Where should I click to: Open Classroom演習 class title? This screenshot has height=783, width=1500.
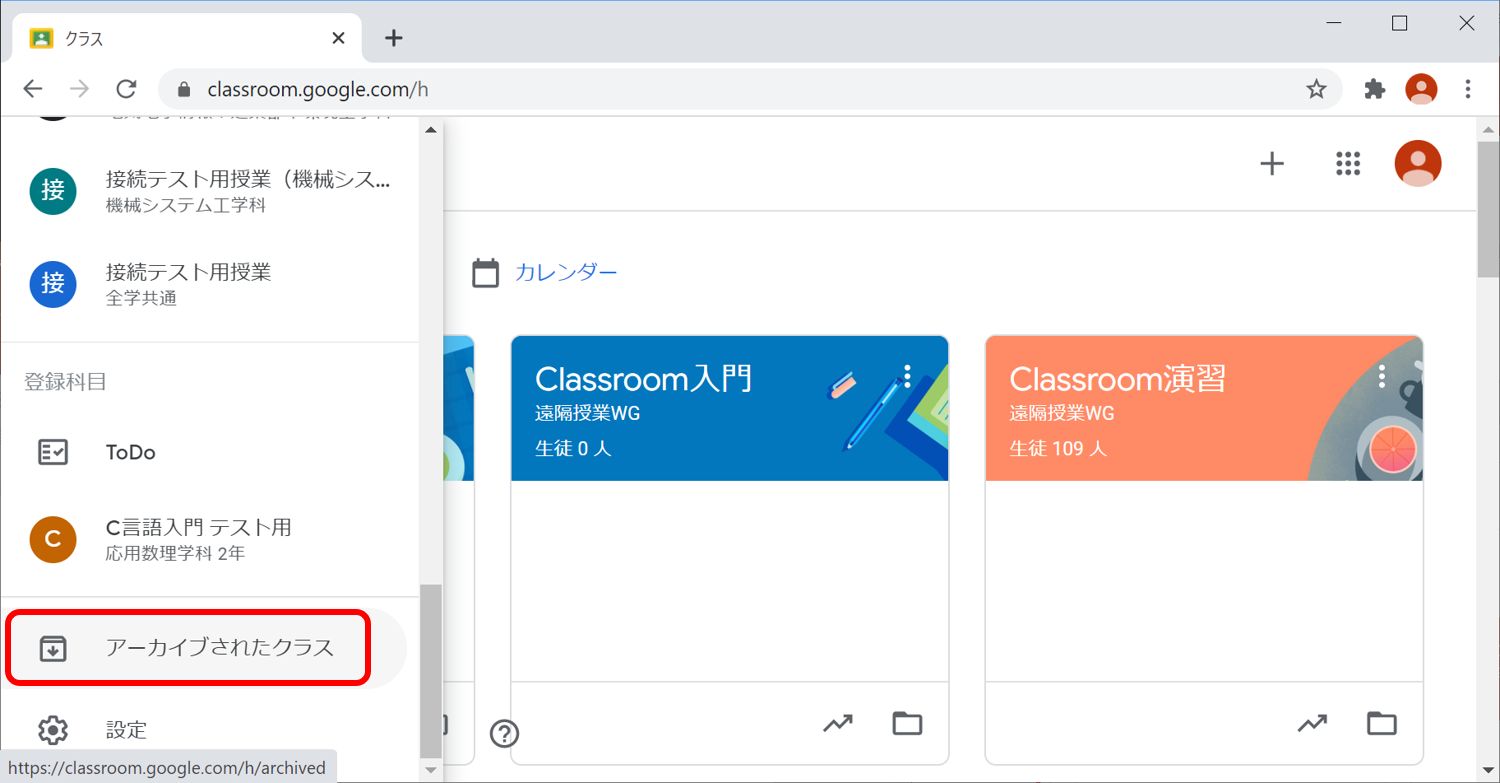tap(1118, 379)
